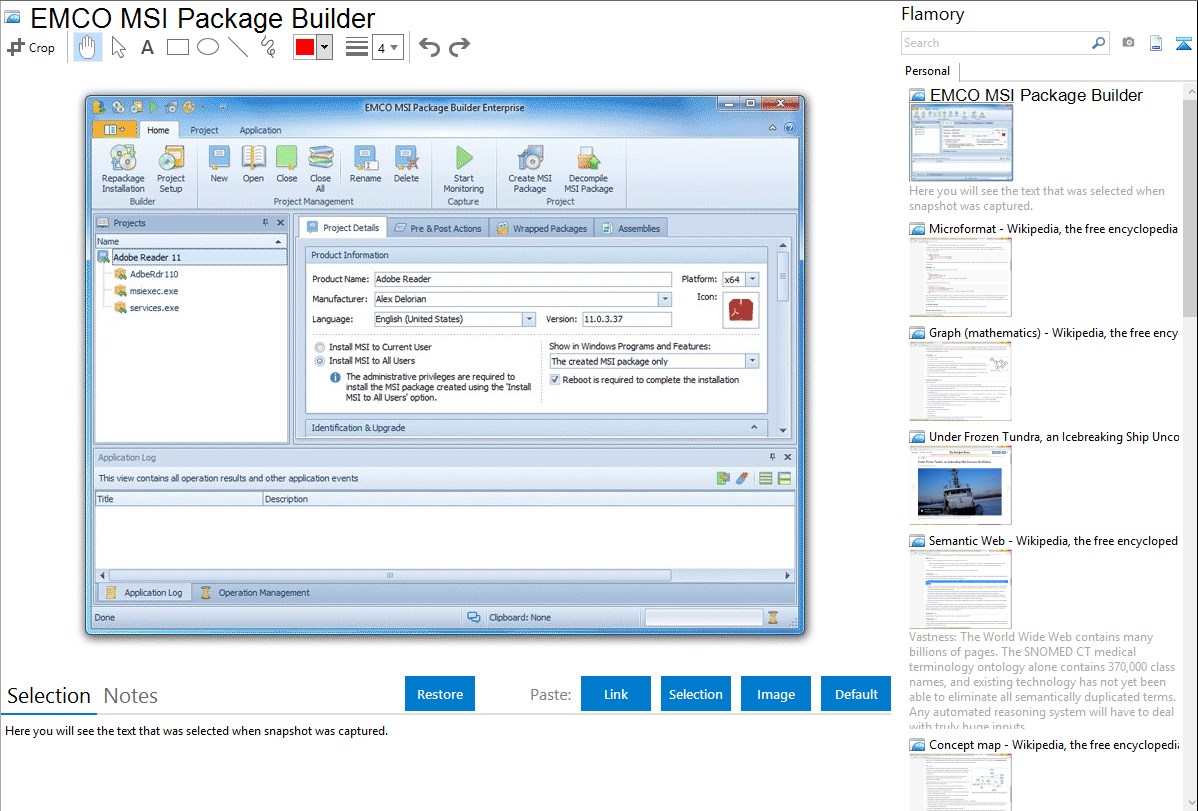Open the Platform x64 dropdown
The image size is (1198, 811).
pyautogui.click(x=753, y=279)
